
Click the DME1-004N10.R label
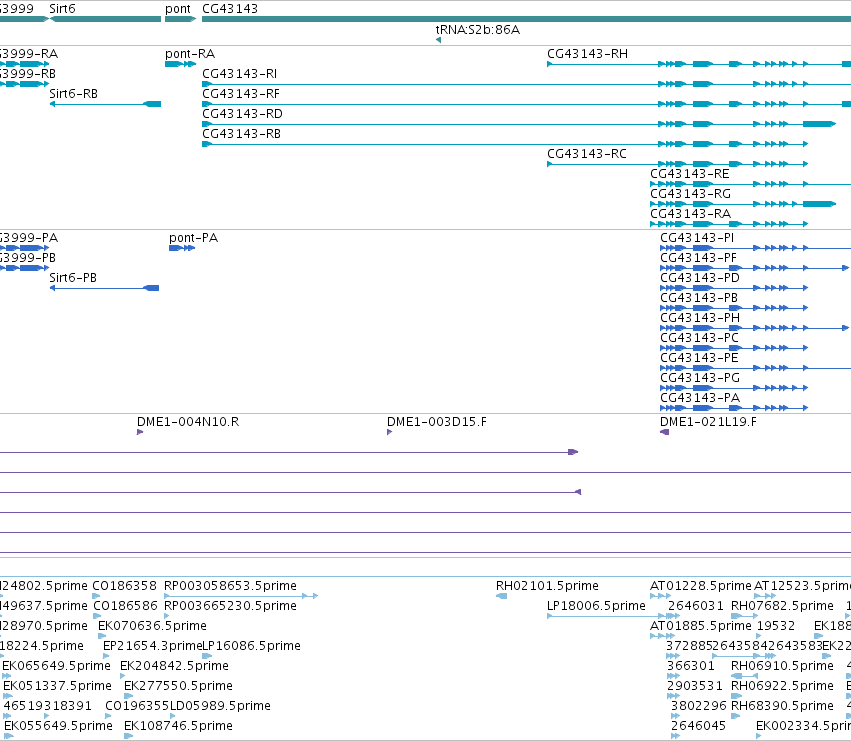coord(188,422)
